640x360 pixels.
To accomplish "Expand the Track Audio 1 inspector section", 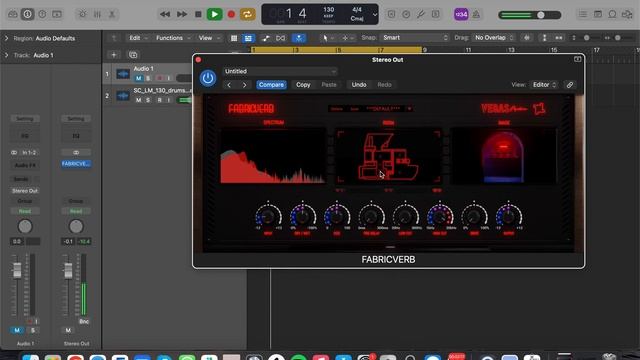I will (6, 55).
